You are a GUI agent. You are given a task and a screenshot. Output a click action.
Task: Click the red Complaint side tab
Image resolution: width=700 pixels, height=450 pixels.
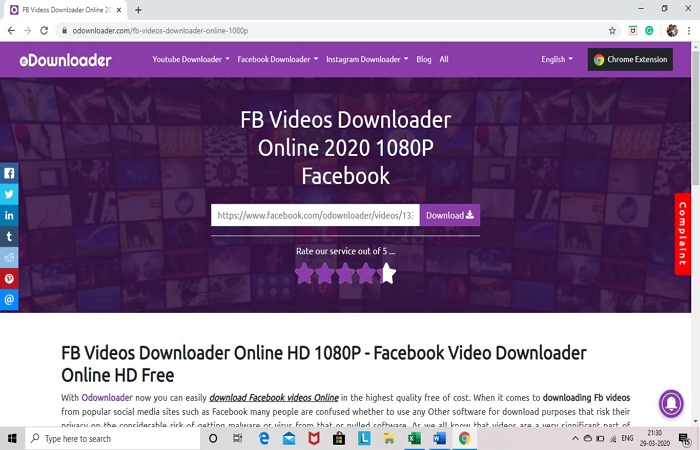click(x=683, y=234)
